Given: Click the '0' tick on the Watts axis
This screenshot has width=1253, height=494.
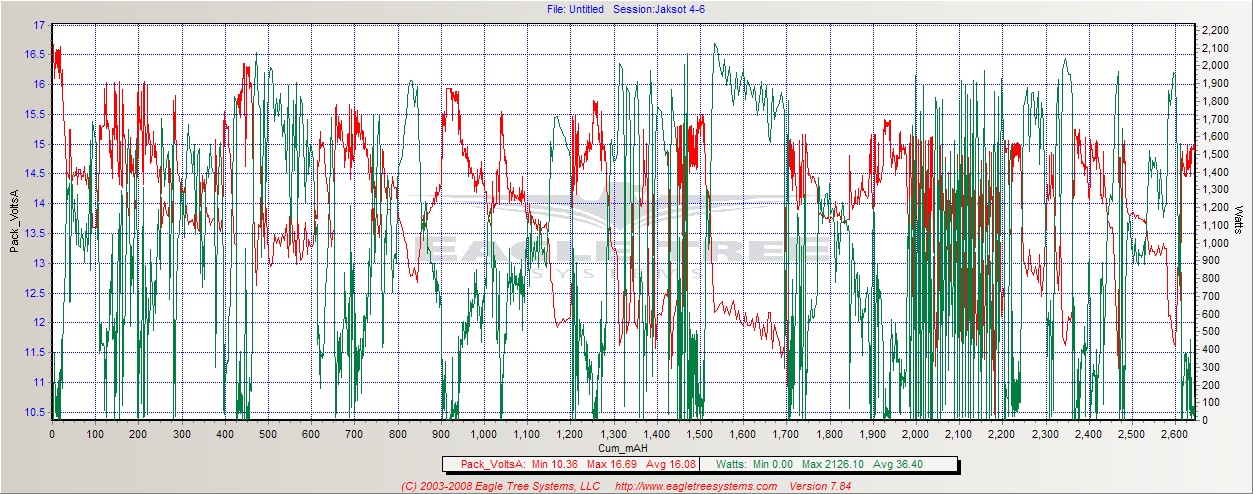Looking at the screenshot, I should click(1206, 420).
